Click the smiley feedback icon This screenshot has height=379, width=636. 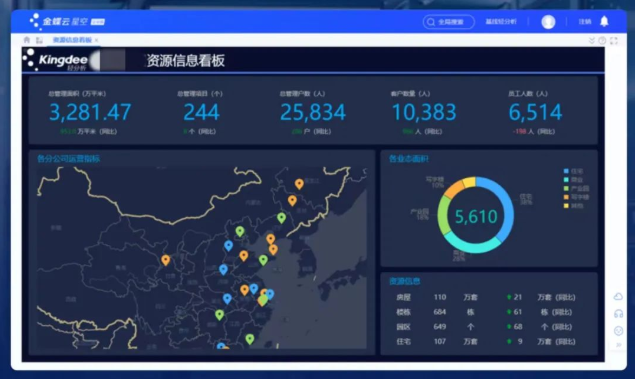pyautogui.click(x=619, y=331)
